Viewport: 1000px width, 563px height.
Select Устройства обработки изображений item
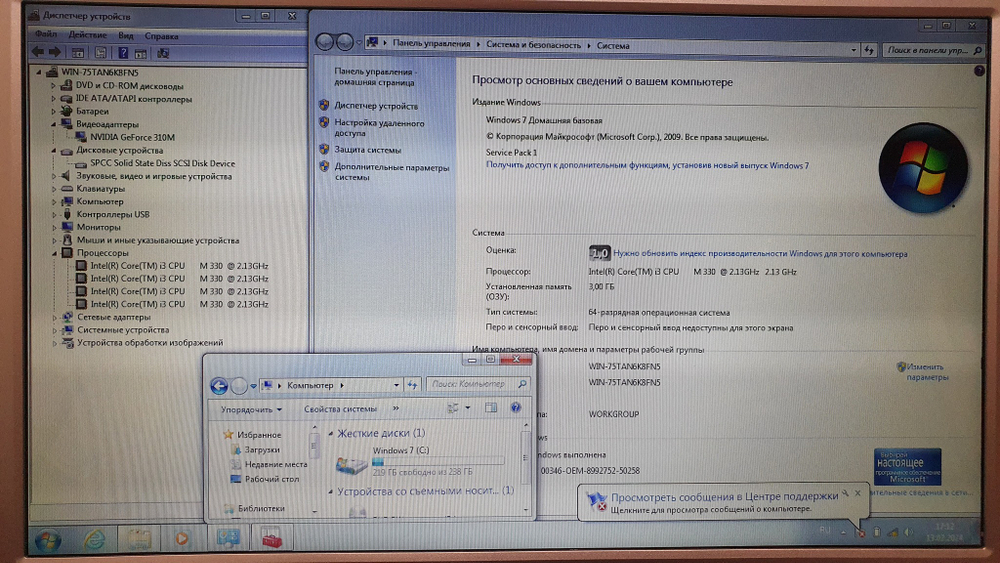pos(150,342)
